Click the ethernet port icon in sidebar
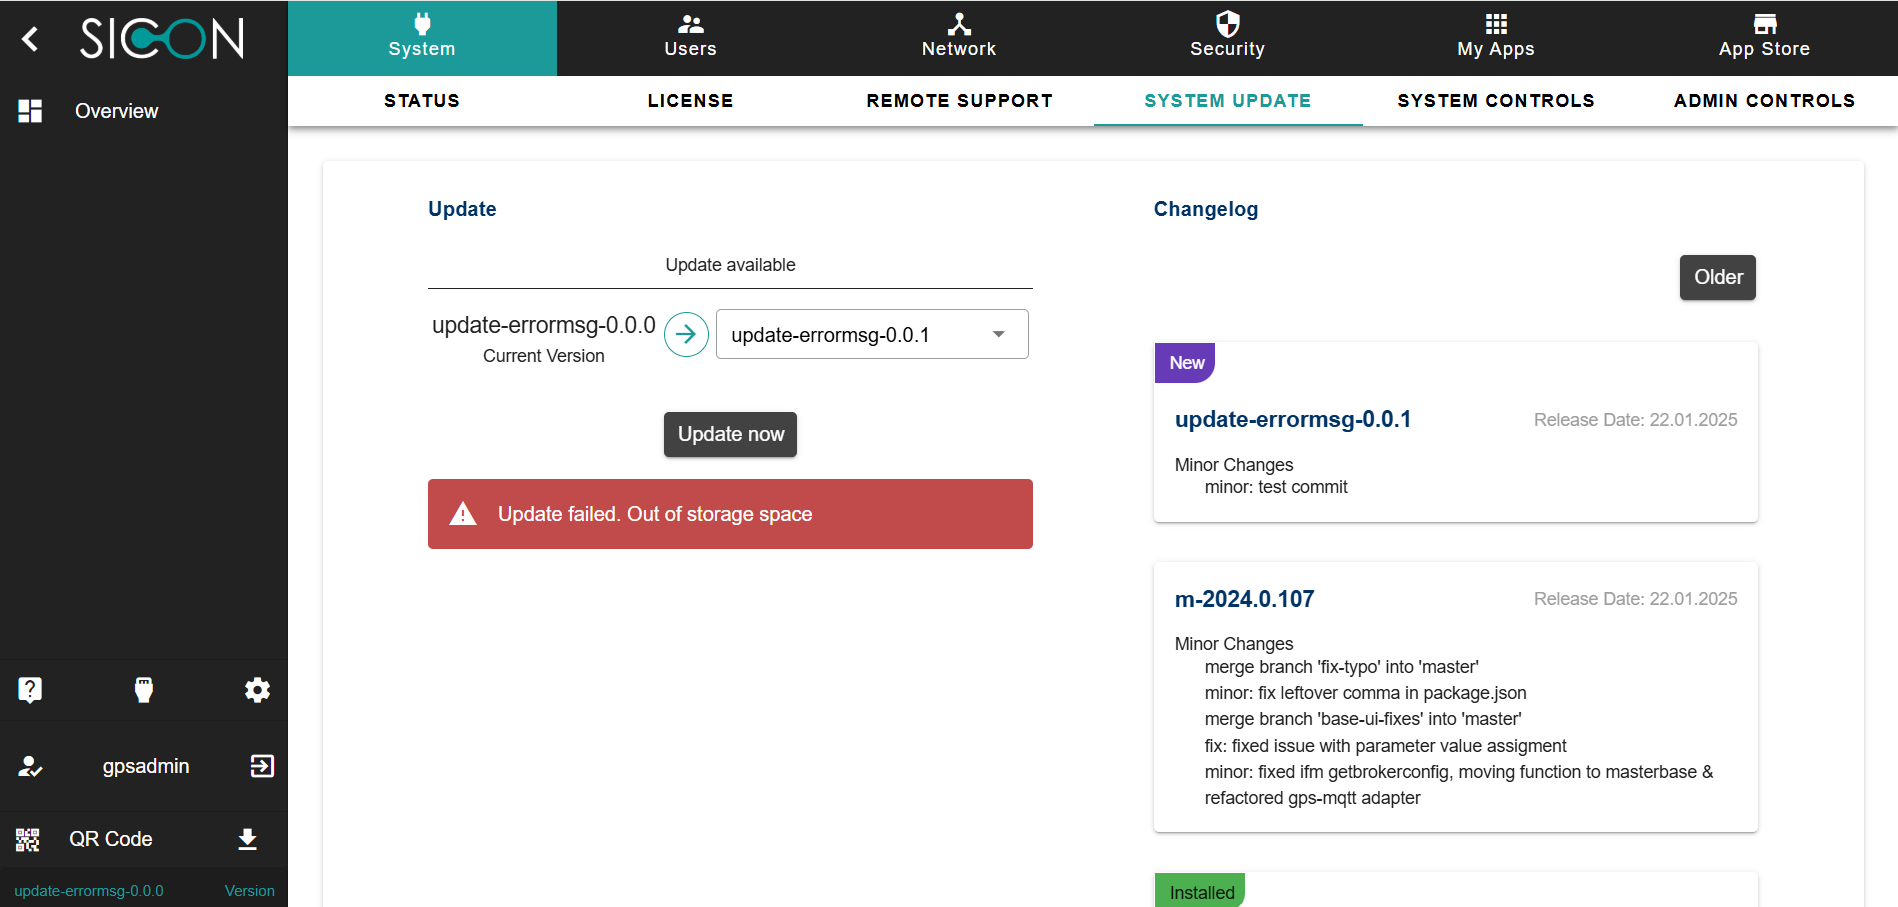 (x=144, y=689)
